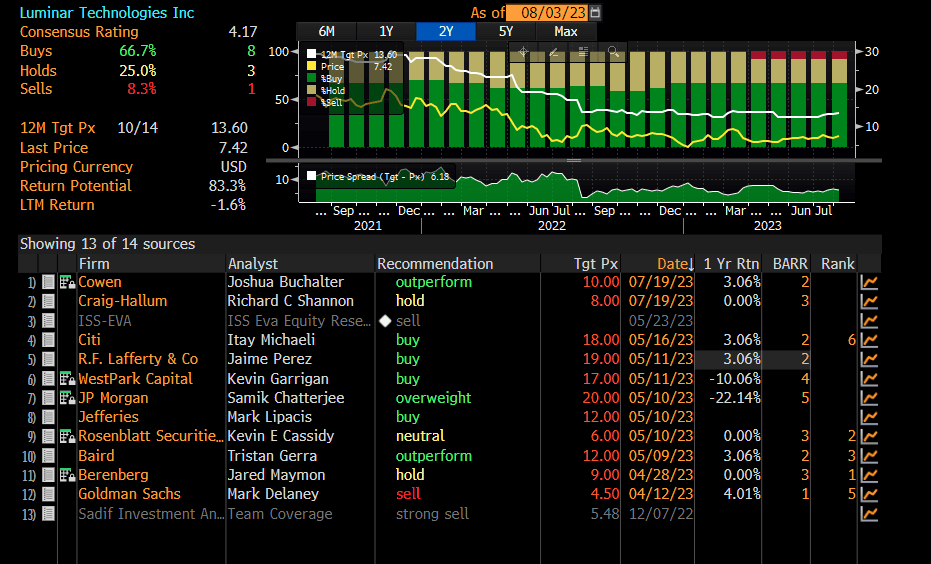Image resolution: width=931 pixels, height=564 pixels.
Task: Open the locked report icon for Berenberg
Action: coord(67,476)
